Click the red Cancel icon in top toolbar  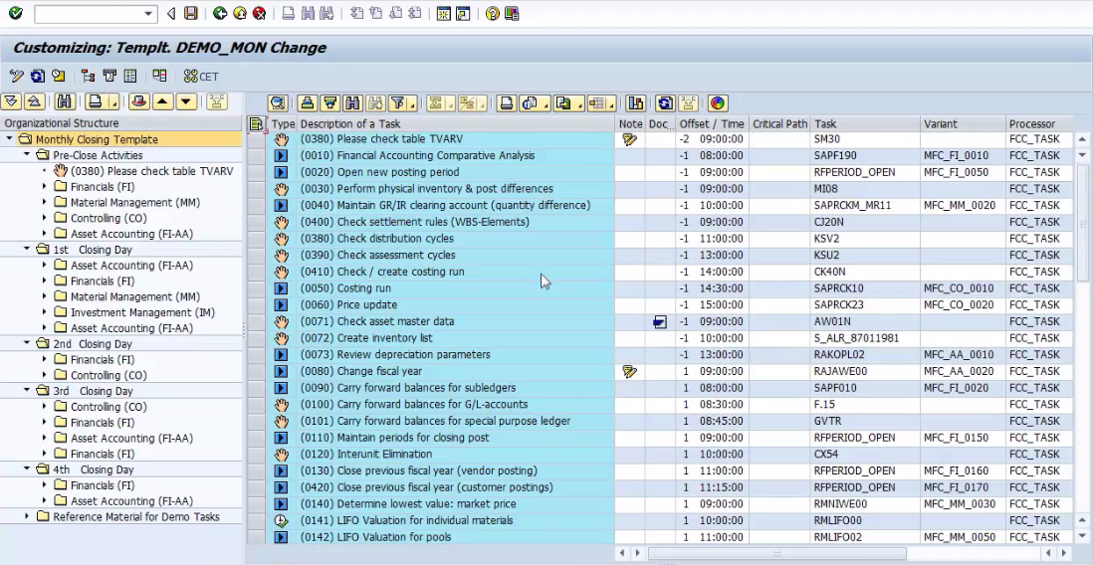260,14
